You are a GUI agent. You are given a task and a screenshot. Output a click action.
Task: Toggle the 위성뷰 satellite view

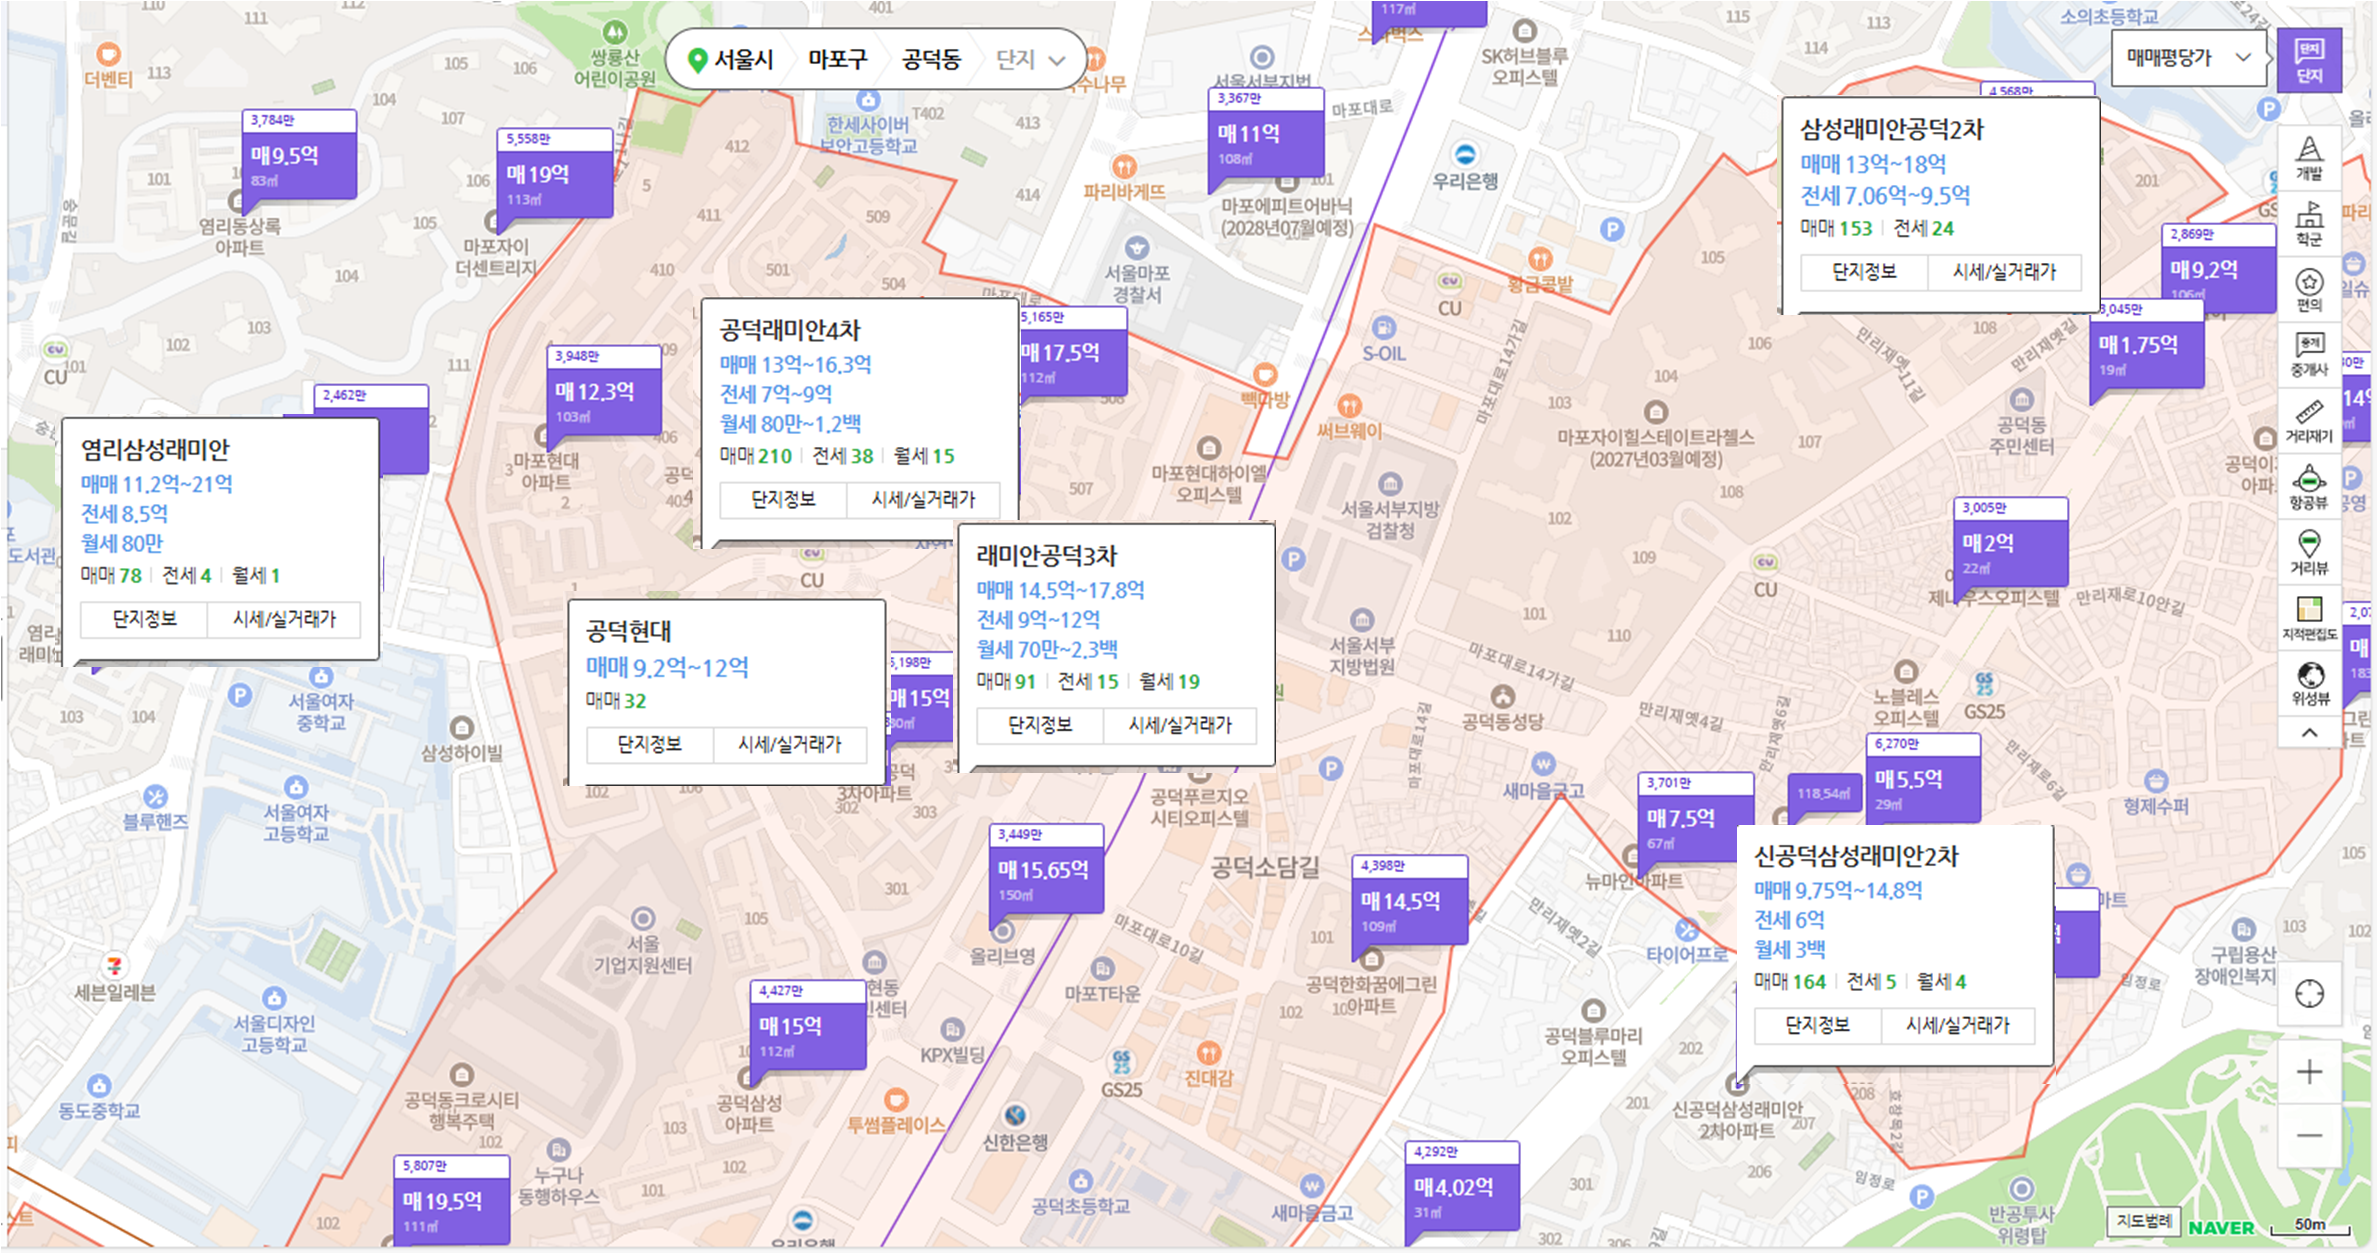pyautogui.click(x=2308, y=684)
